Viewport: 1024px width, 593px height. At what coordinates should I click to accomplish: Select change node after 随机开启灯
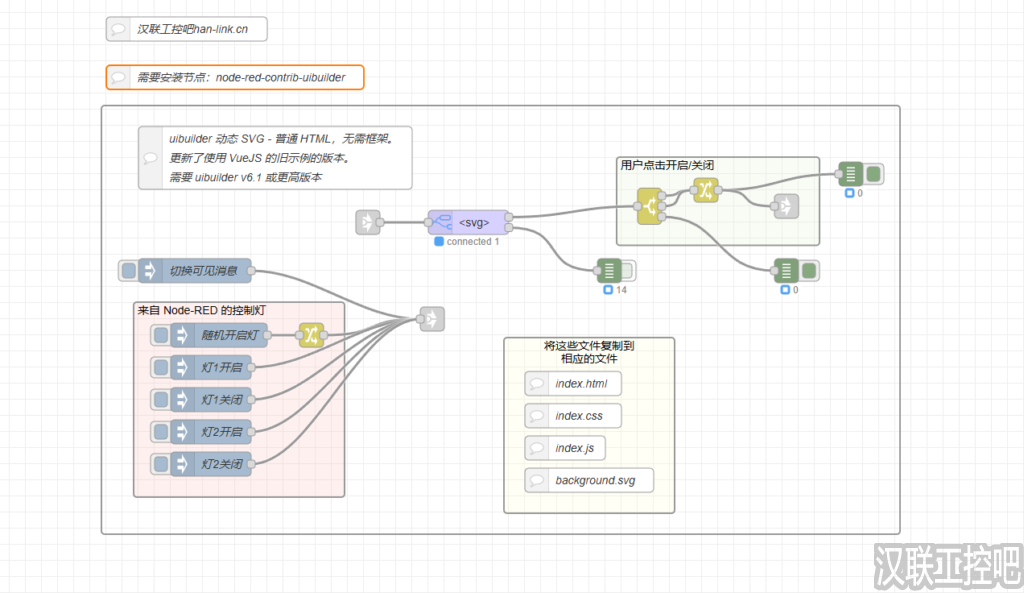[312, 335]
